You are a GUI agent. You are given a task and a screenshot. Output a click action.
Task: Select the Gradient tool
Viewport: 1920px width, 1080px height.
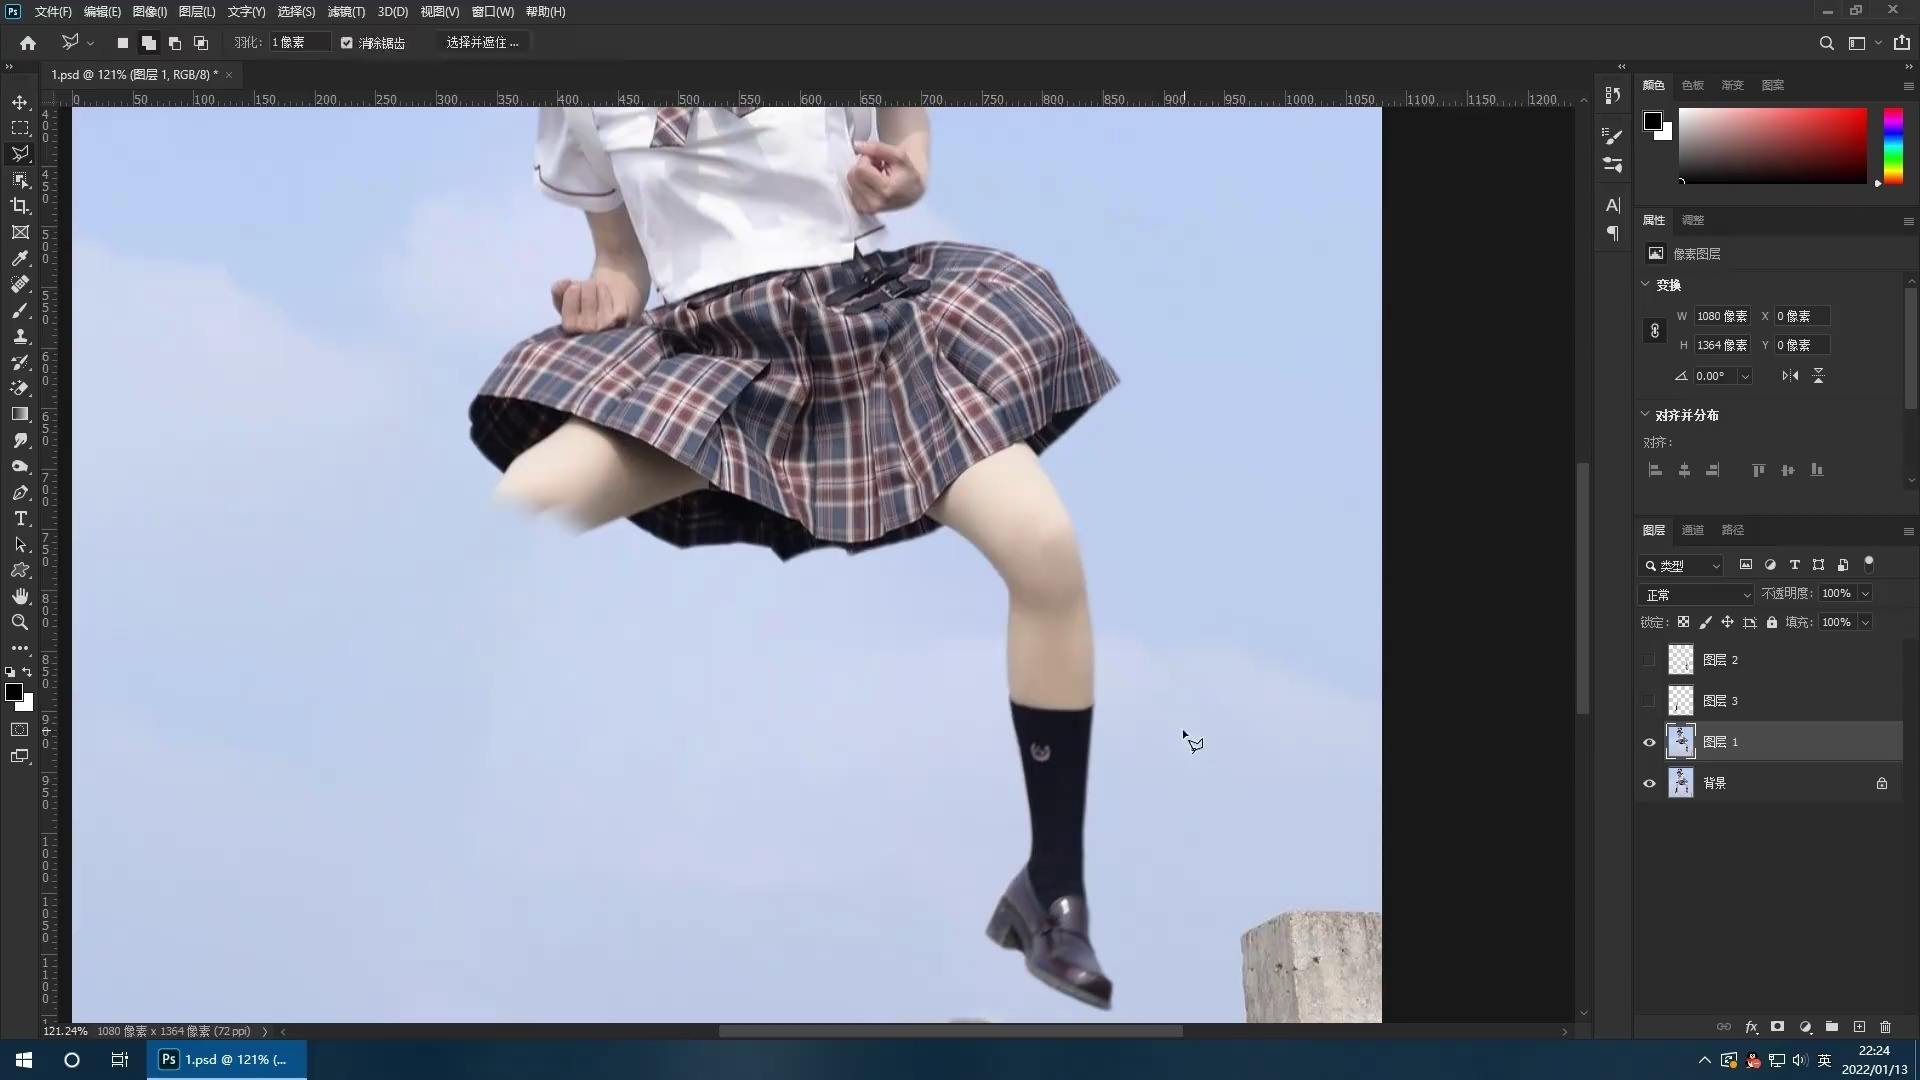[x=20, y=414]
